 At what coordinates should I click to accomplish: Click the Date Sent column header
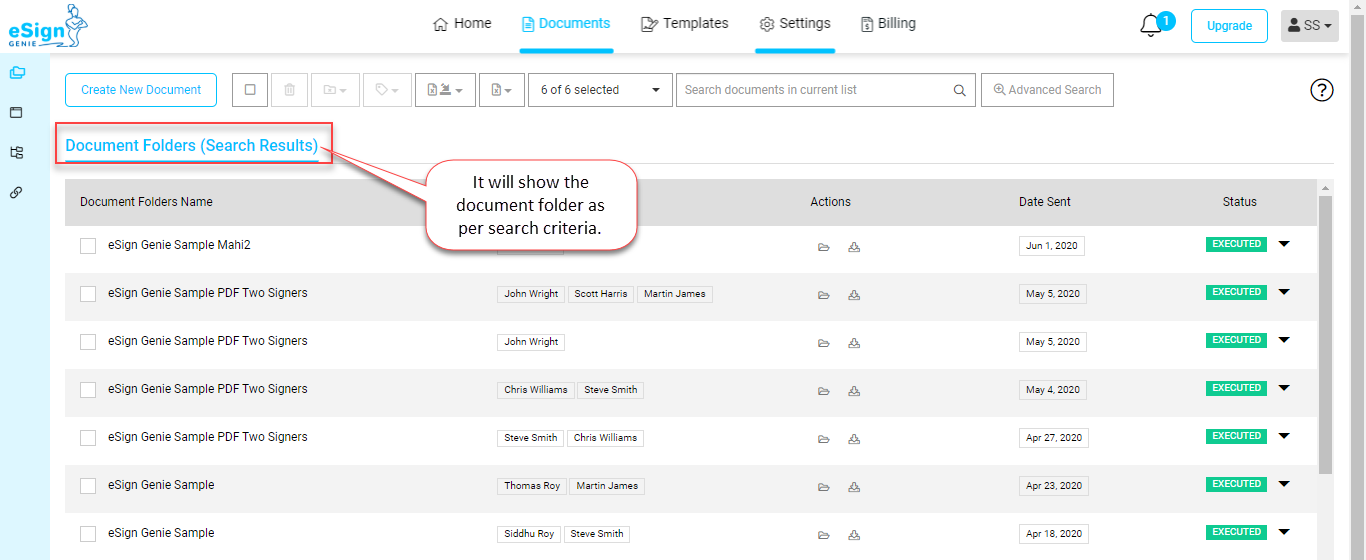click(x=1045, y=202)
